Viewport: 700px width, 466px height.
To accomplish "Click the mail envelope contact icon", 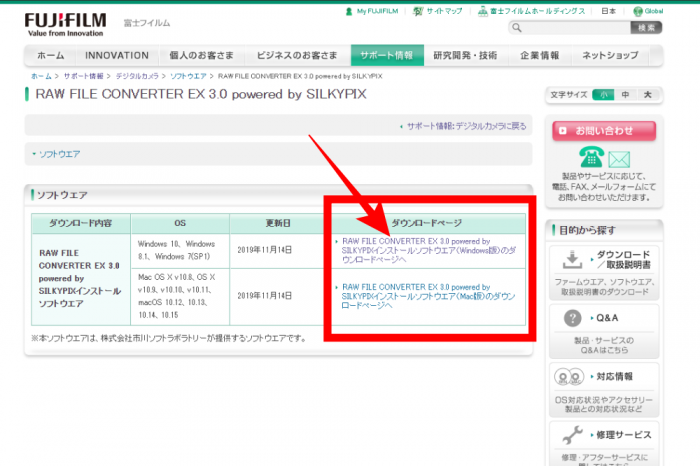I will (x=619, y=159).
